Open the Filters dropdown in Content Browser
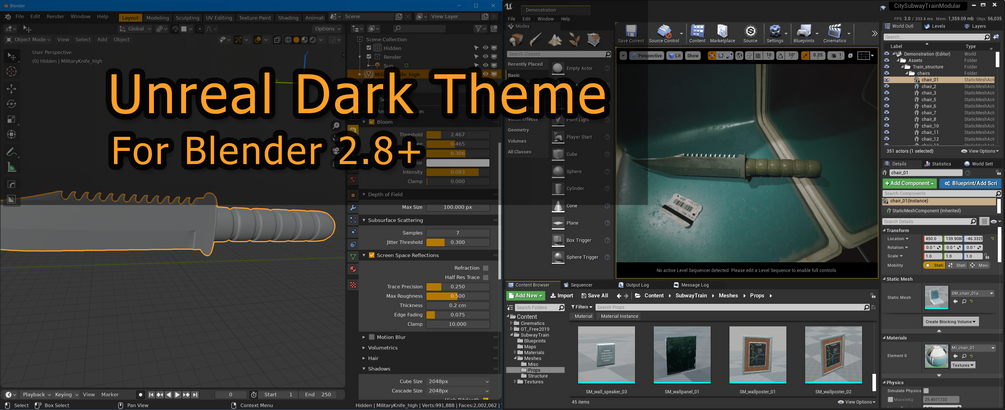 click(581, 308)
